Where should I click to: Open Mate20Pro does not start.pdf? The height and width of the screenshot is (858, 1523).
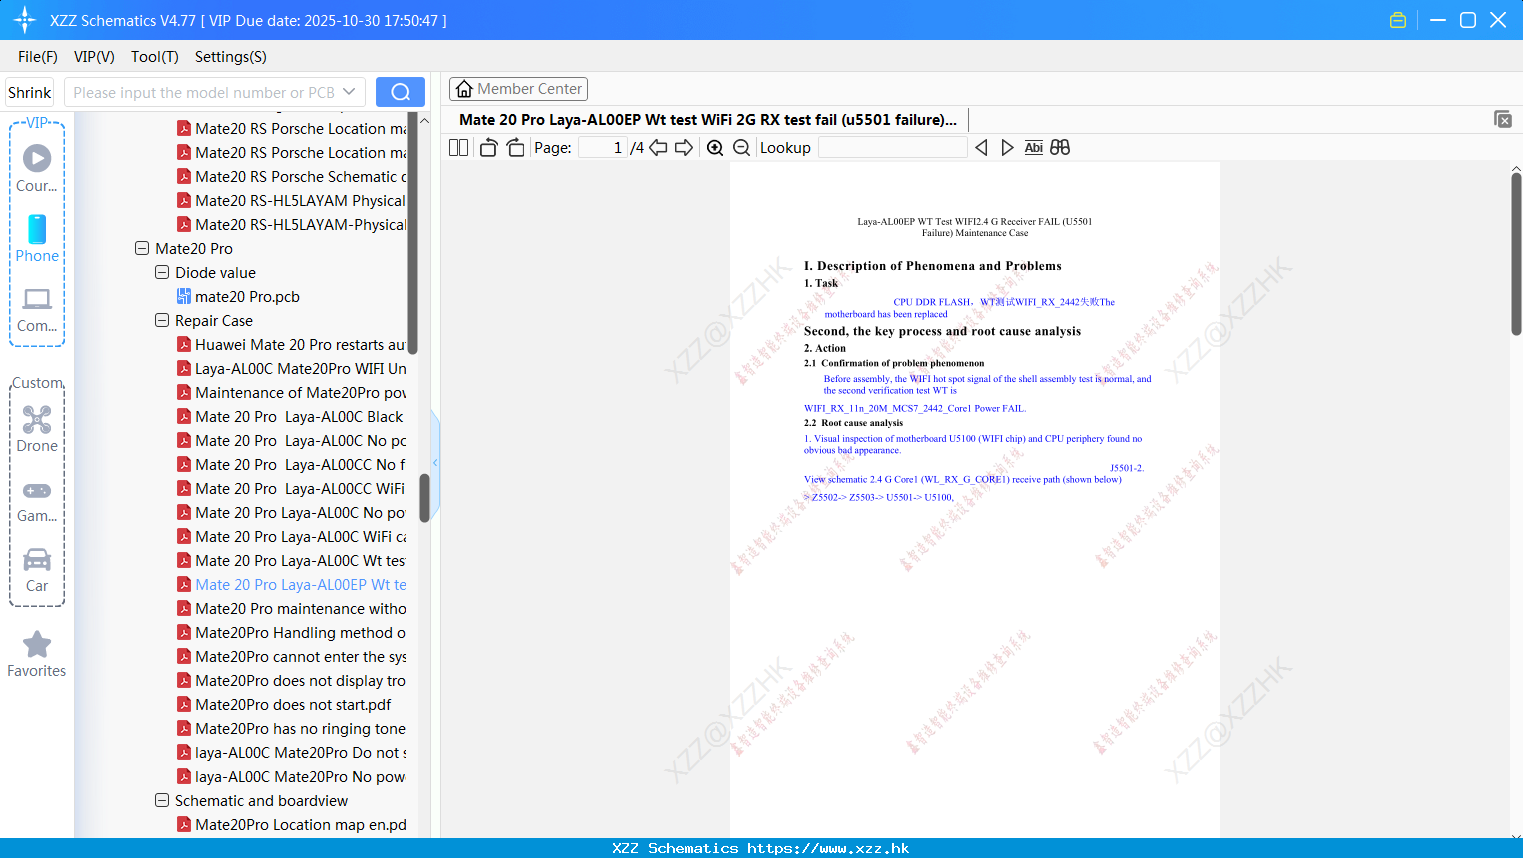(x=284, y=704)
